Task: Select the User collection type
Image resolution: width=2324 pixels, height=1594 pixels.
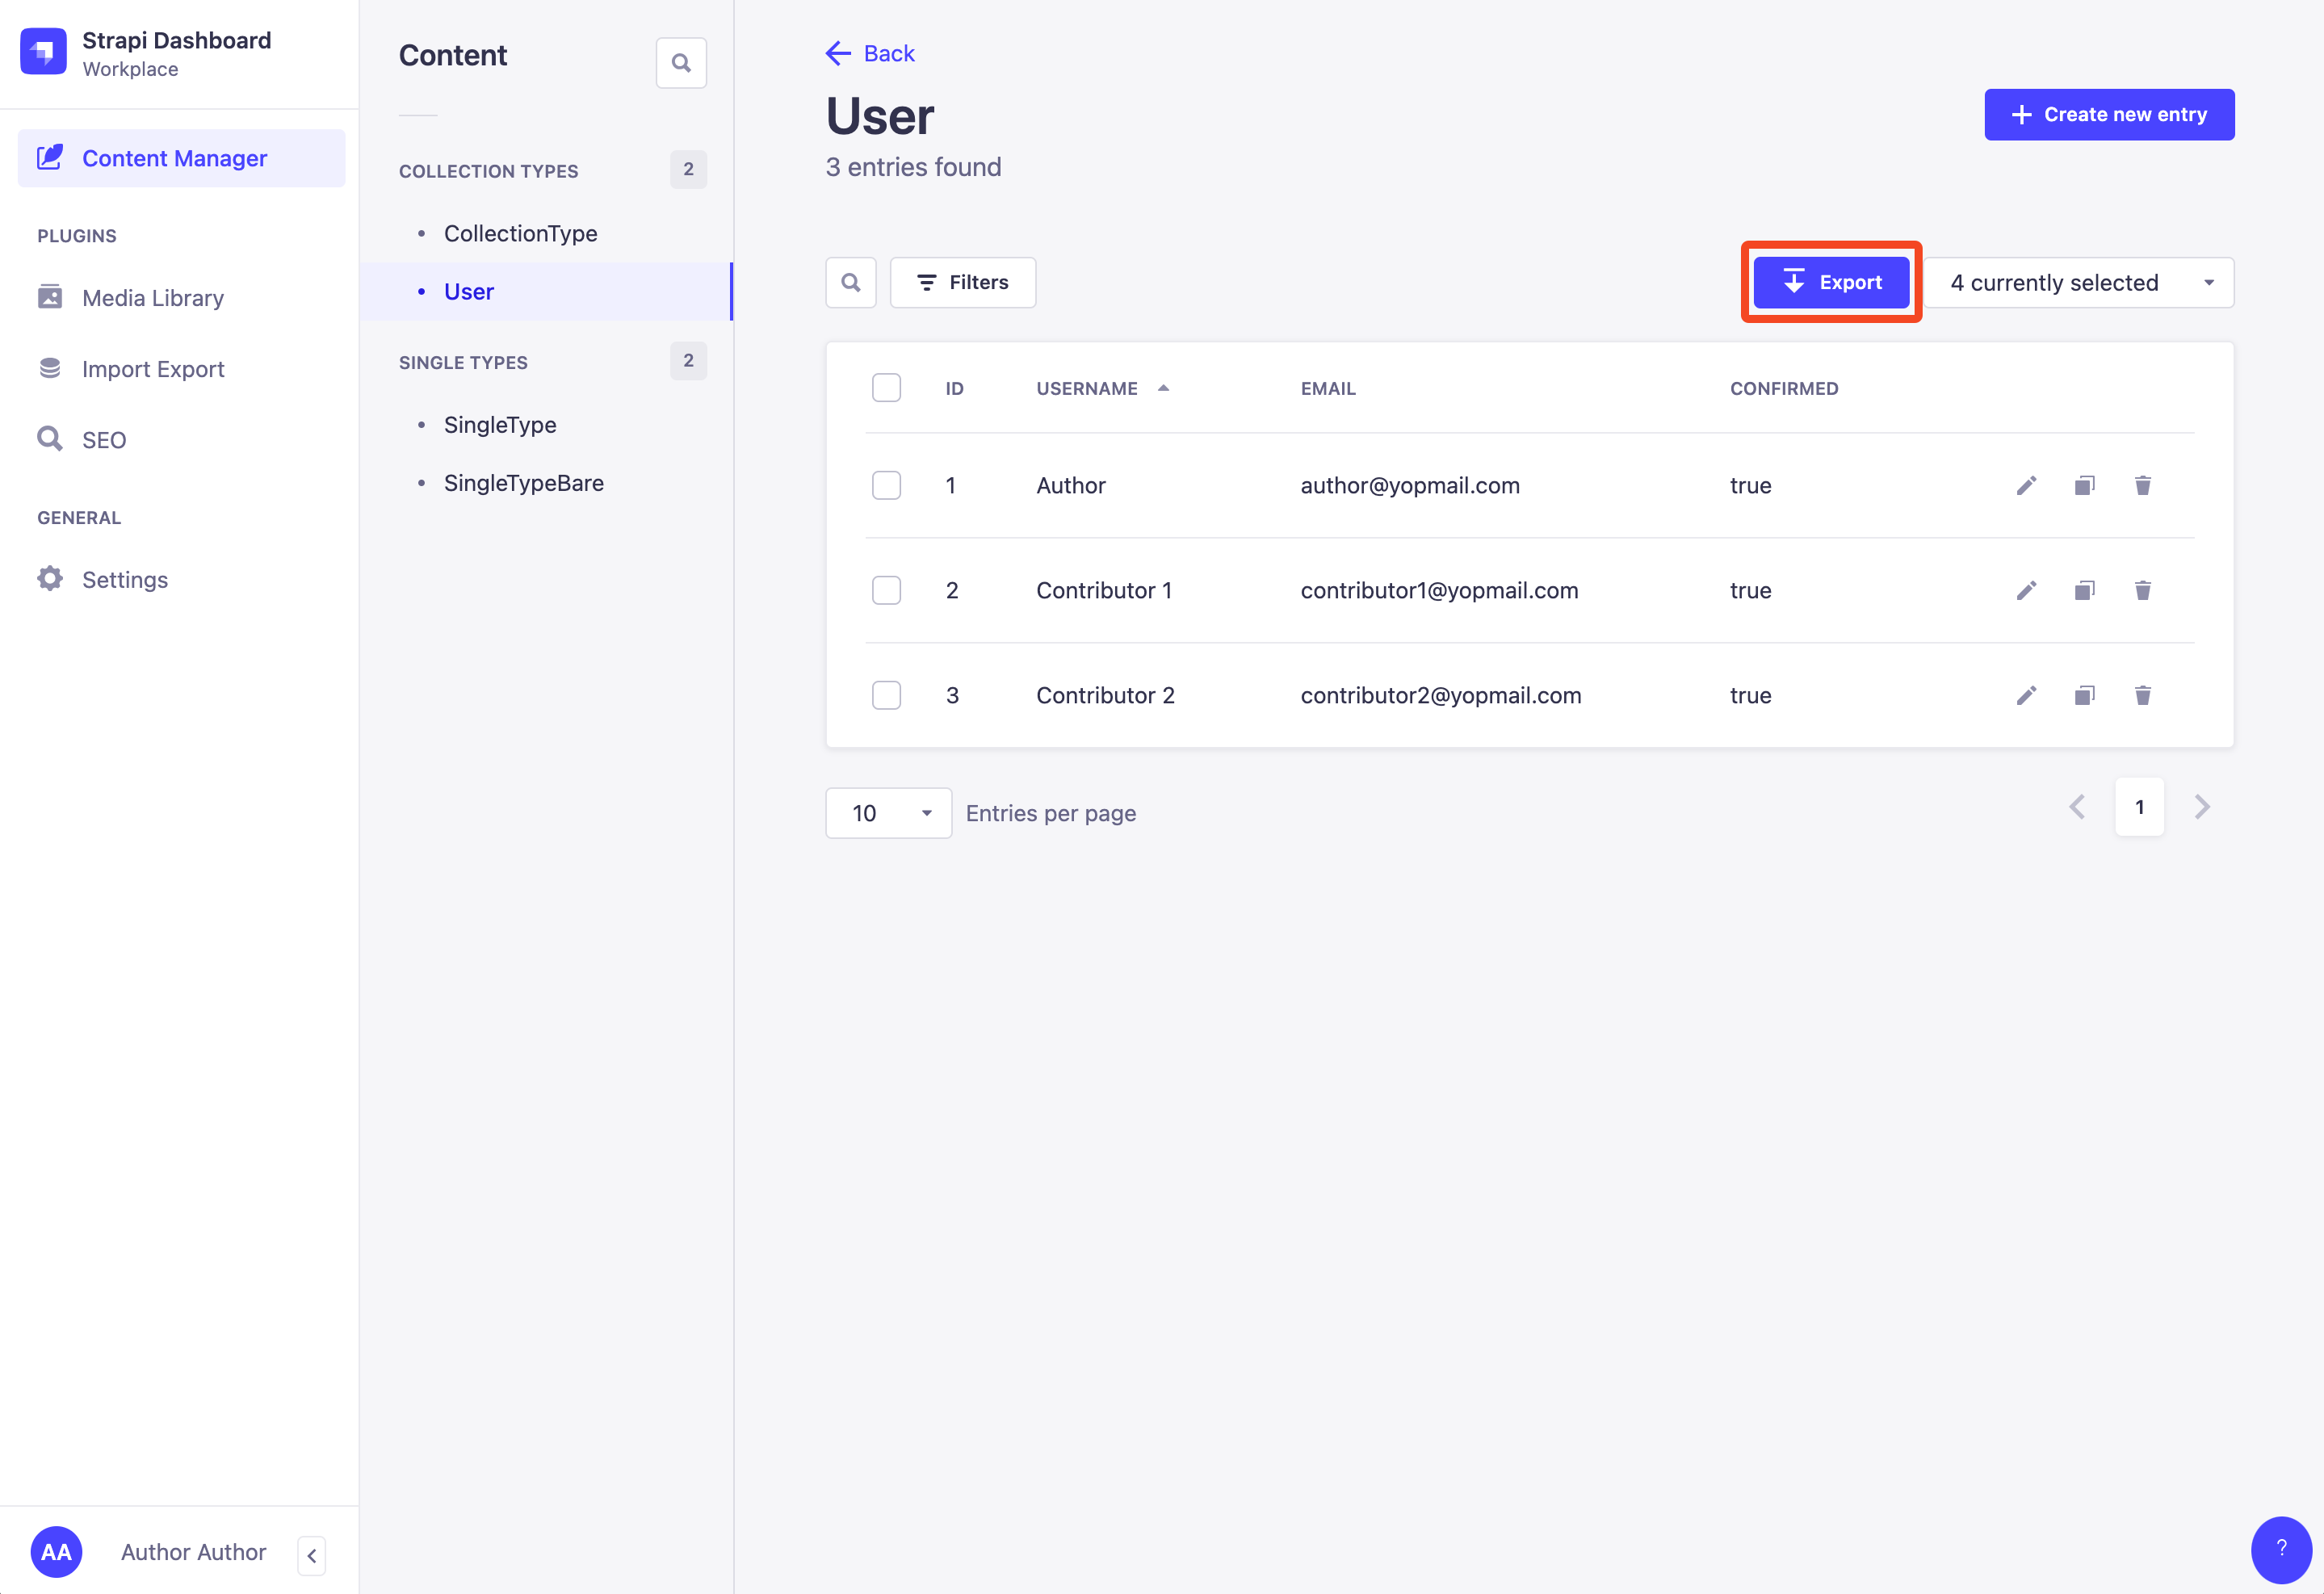Action: click(468, 291)
